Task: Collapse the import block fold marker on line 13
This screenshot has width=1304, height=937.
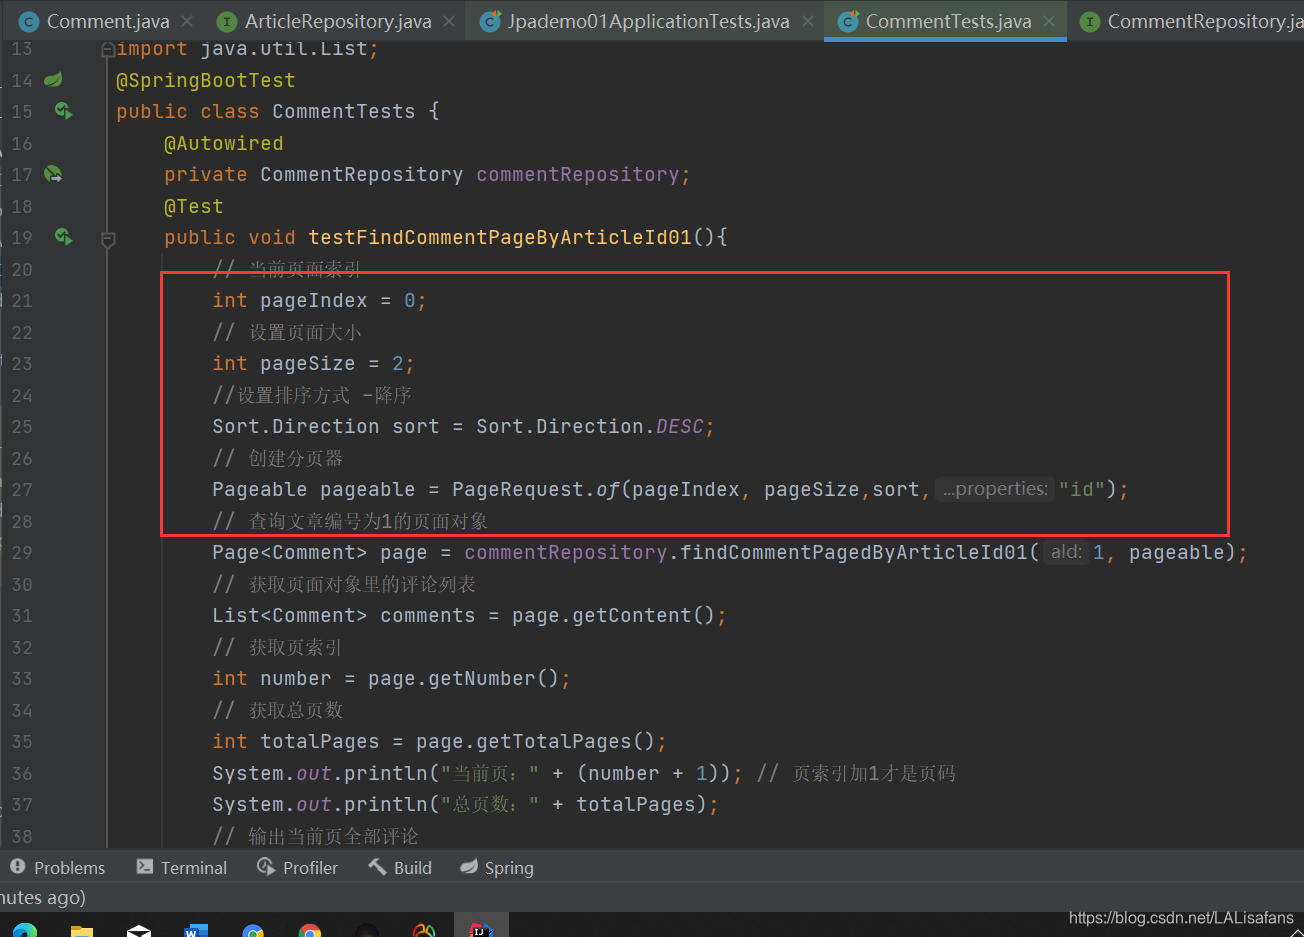Action: pyautogui.click(x=108, y=49)
